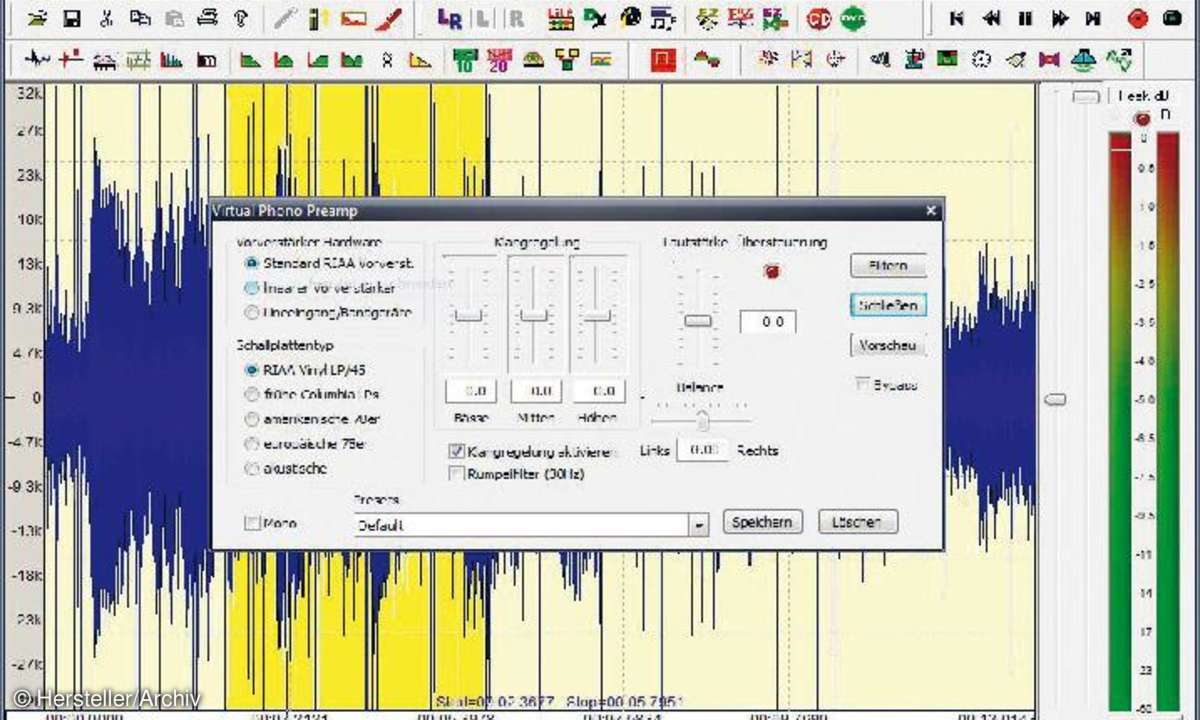
Task: Select the Standard RIAA Vorverst. radio option
Action: tap(252, 264)
